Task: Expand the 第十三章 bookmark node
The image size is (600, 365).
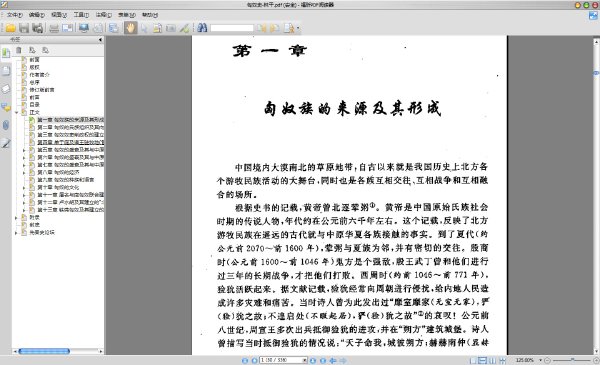Action: tap(24, 210)
